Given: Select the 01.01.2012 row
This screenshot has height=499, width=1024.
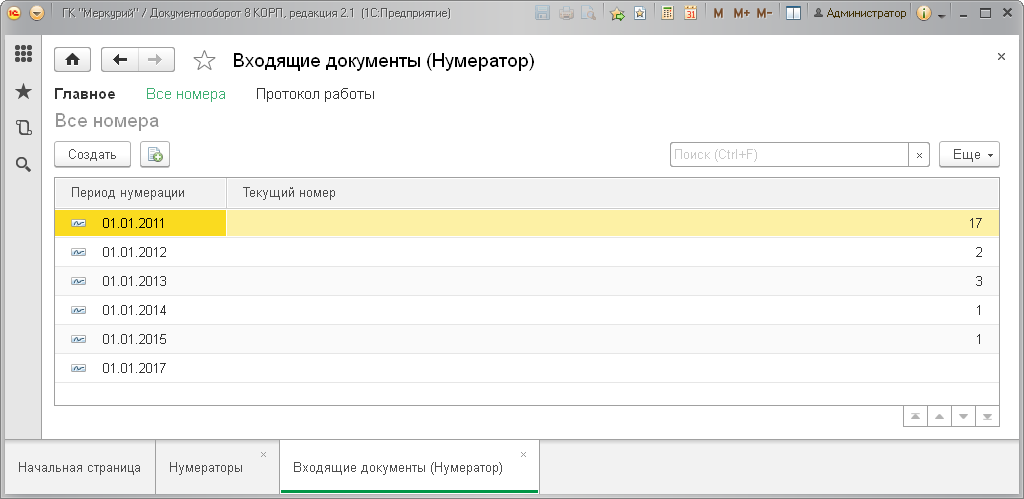Looking at the screenshot, I should click(x=527, y=252).
